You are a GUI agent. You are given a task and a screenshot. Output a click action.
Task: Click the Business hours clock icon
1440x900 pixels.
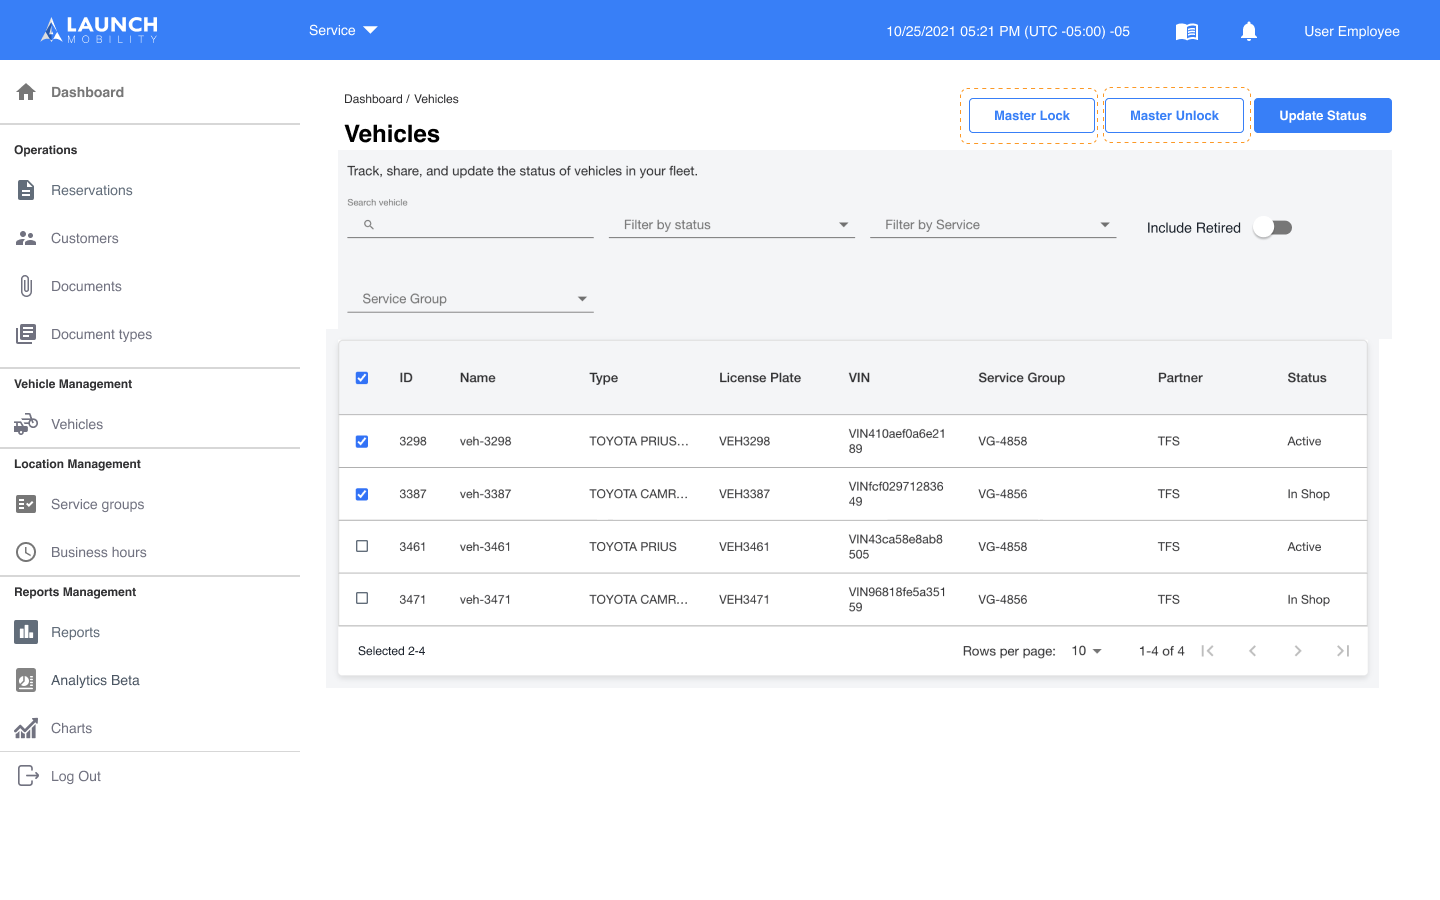[26, 552]
